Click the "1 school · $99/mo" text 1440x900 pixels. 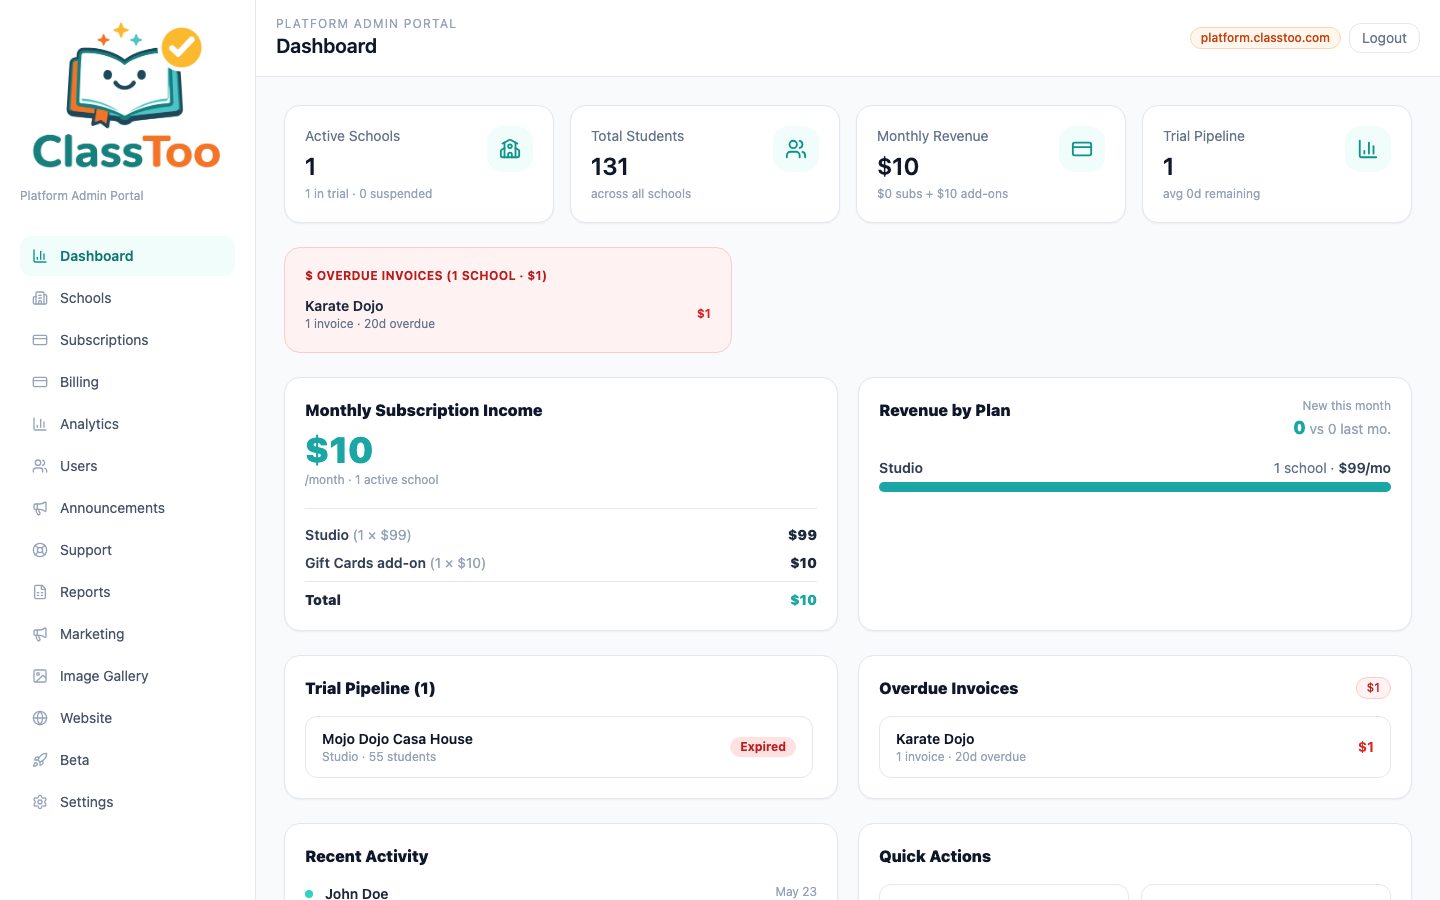[1332, 468]
